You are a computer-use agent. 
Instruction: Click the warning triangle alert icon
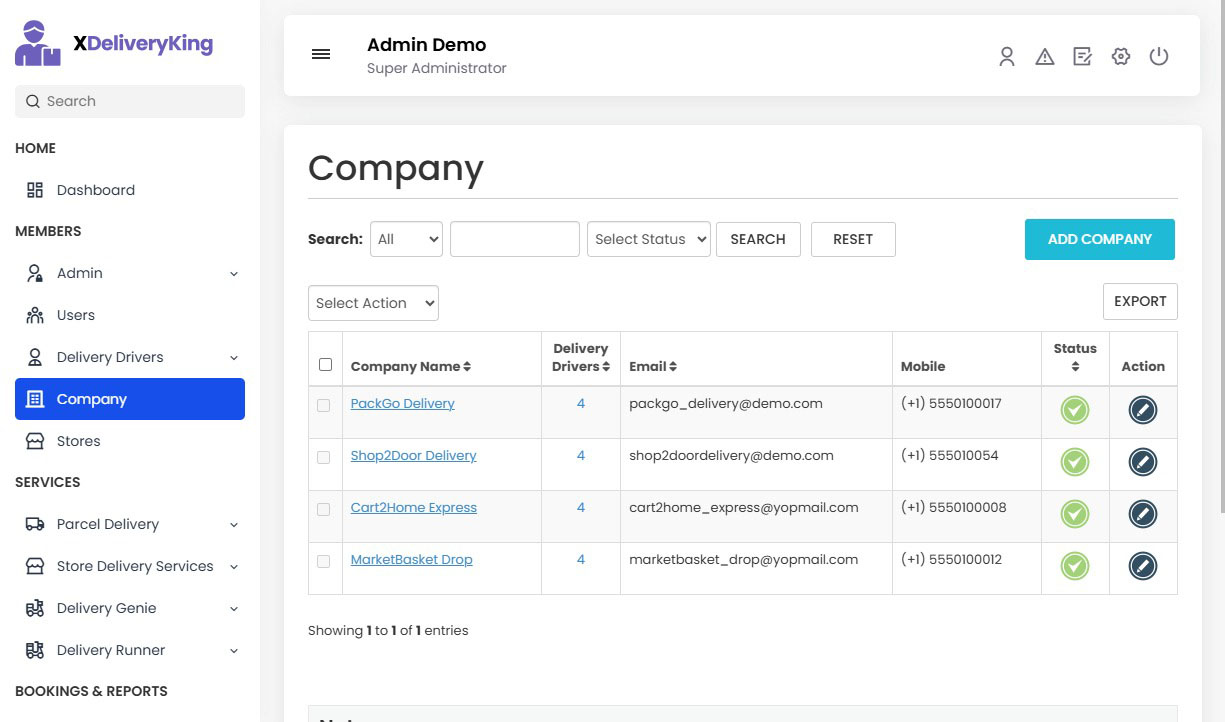pos(1045,57)
